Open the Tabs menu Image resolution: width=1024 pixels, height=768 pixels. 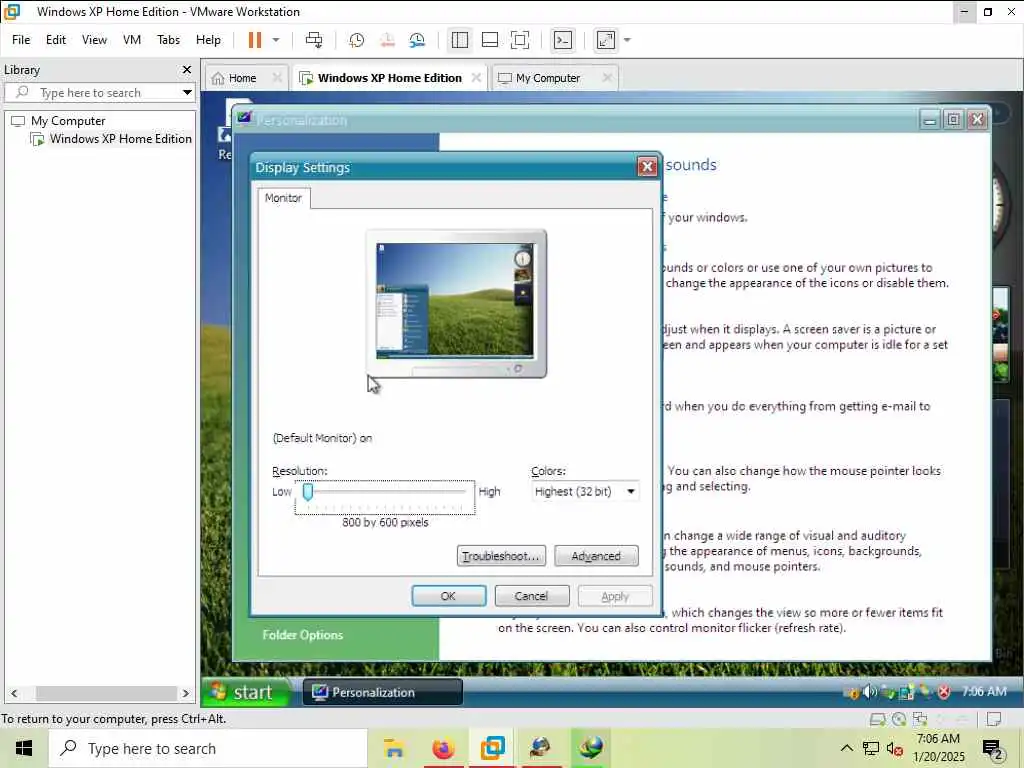point(168,40)
